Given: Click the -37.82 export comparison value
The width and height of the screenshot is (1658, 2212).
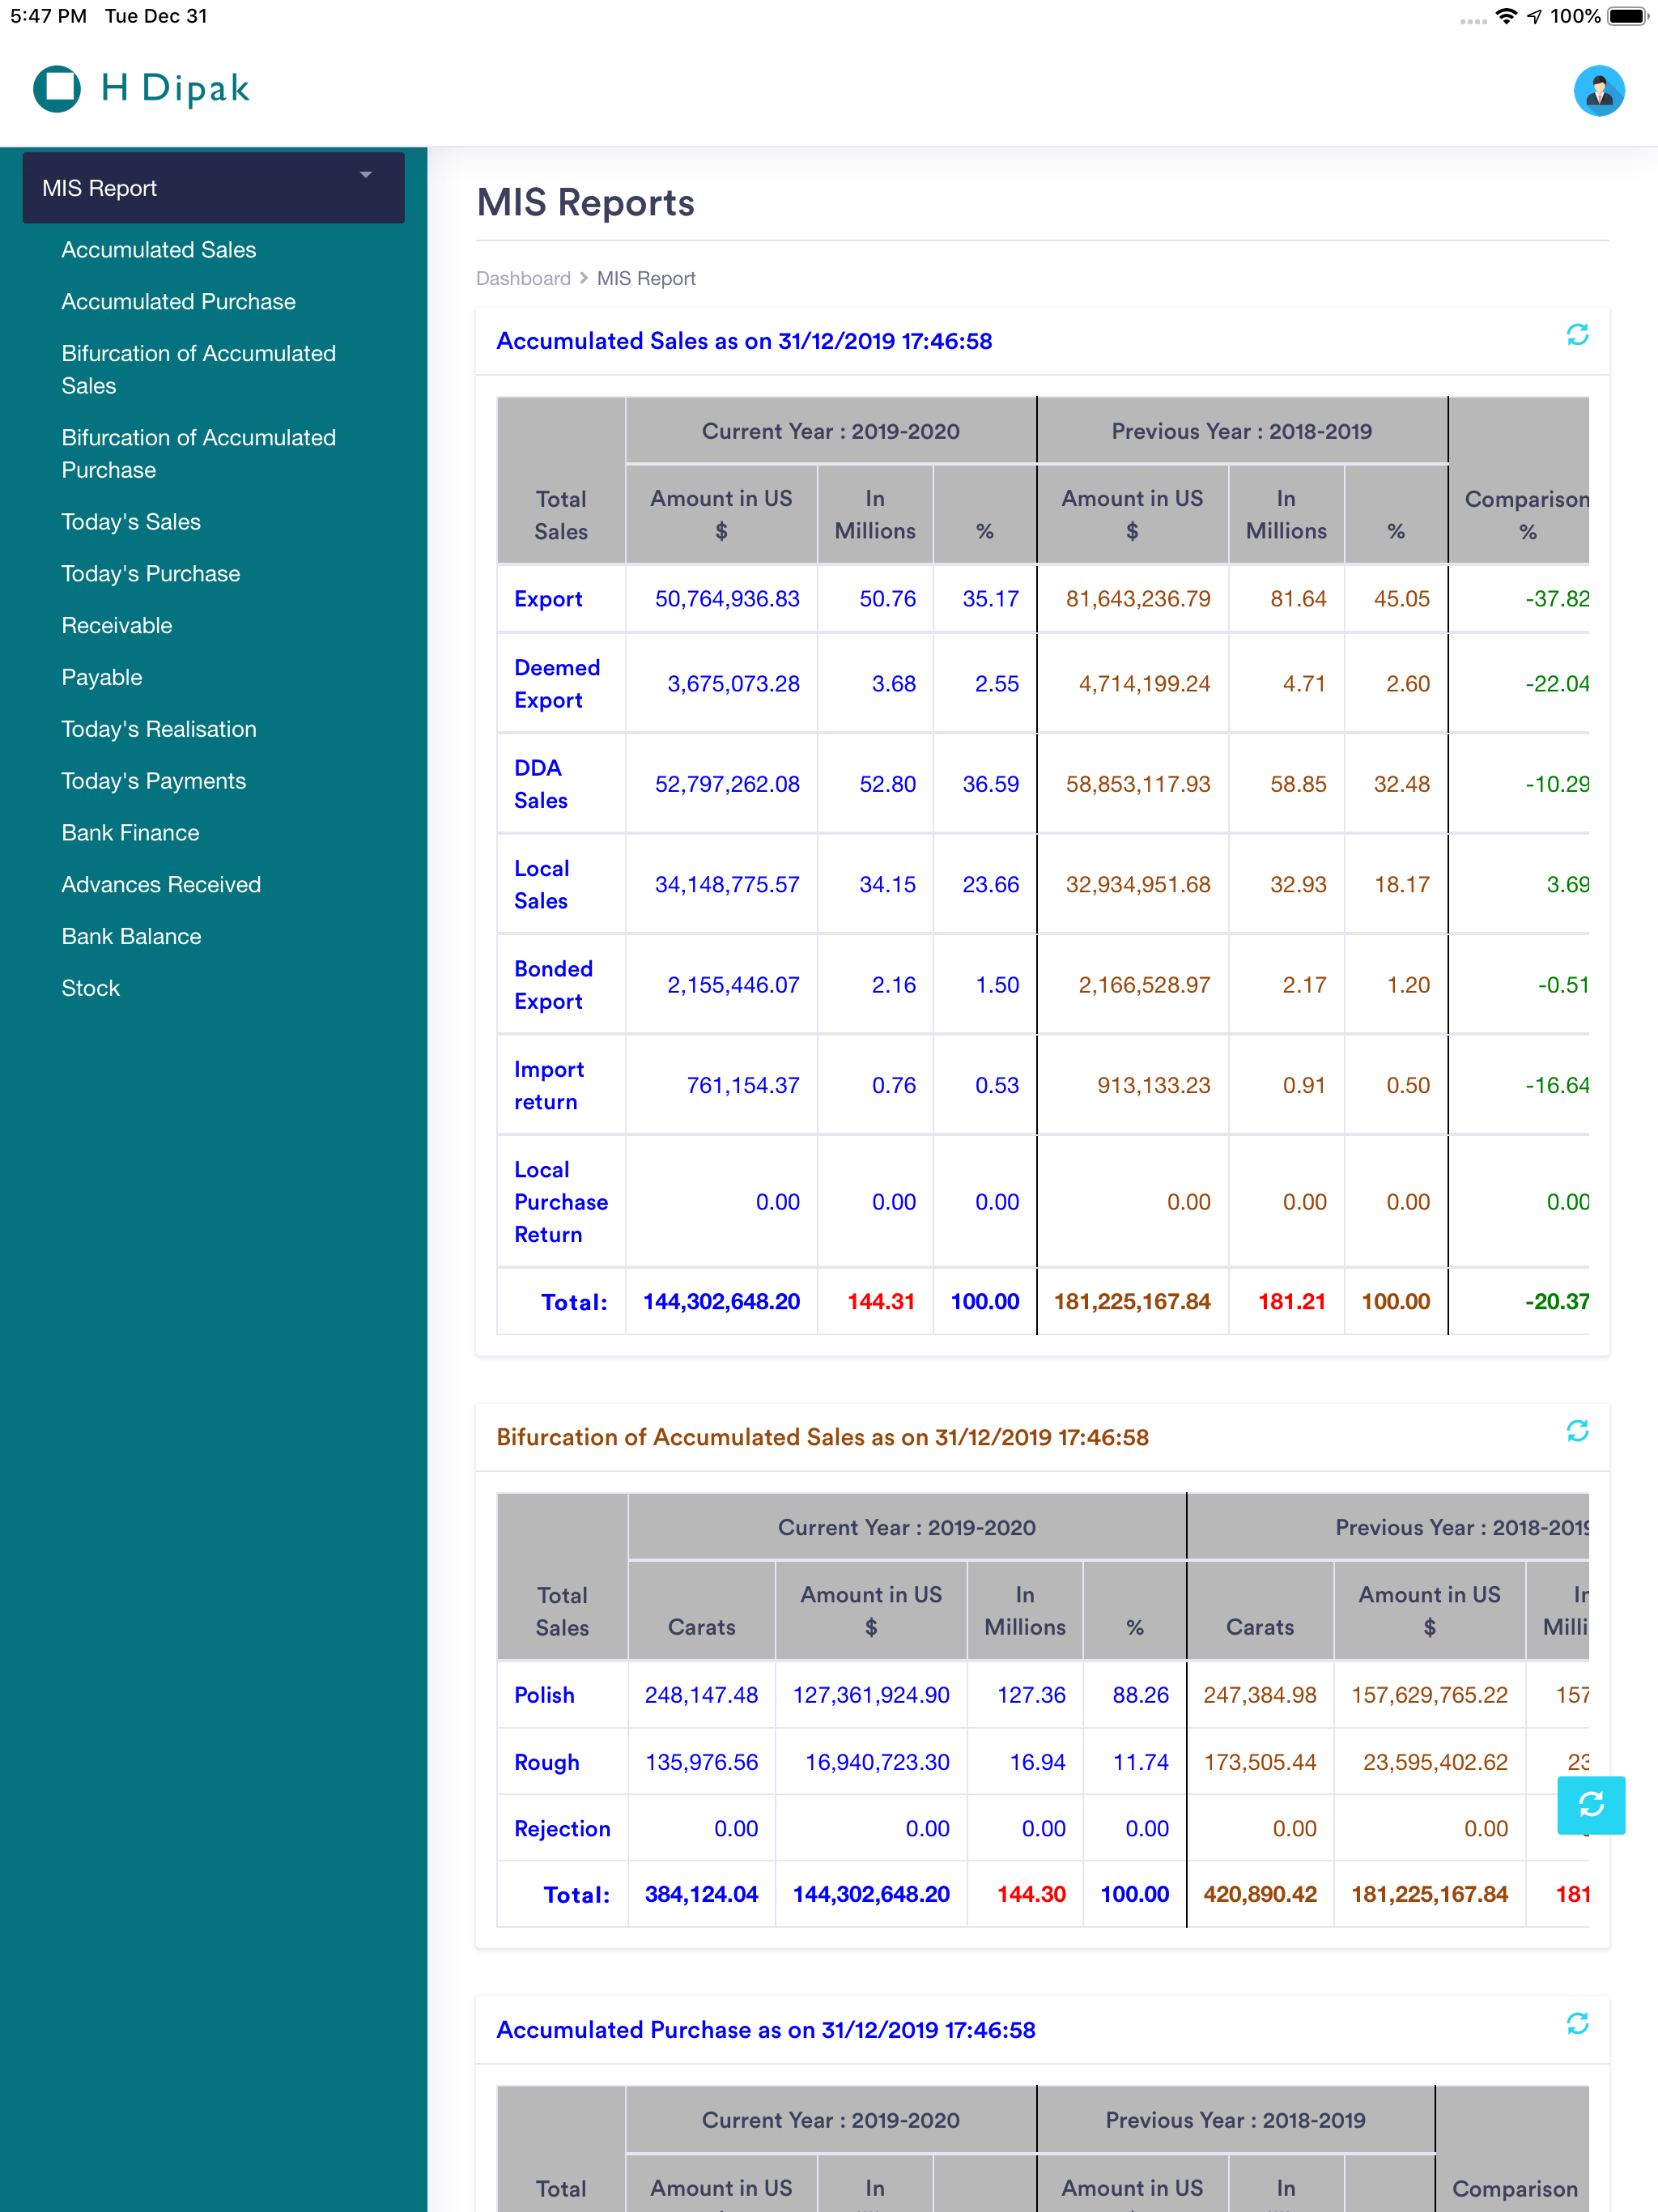Looking at the screenshot, I should click(1557, 599).
